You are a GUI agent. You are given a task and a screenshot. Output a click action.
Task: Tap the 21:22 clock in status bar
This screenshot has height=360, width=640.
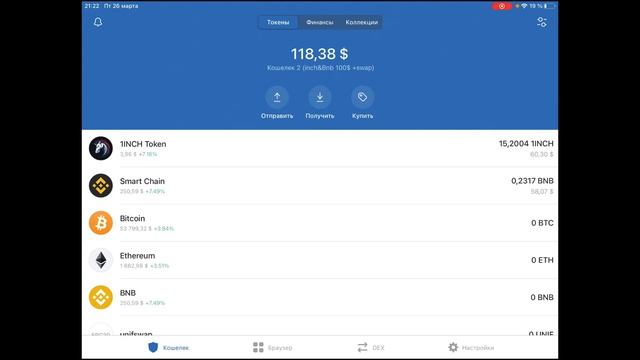pos(92,6)
